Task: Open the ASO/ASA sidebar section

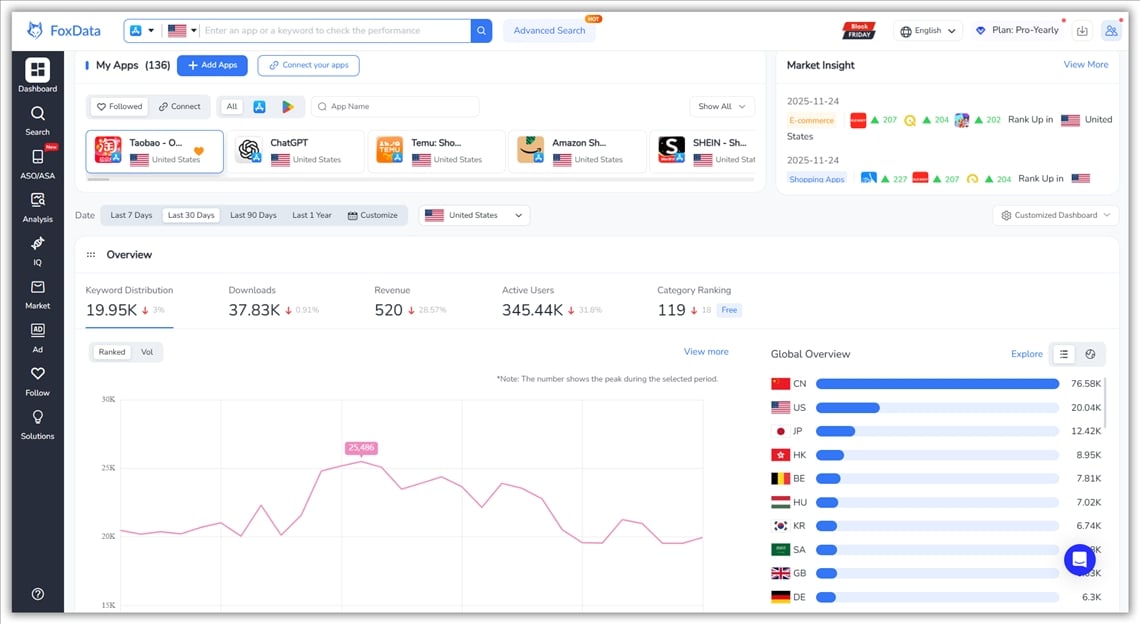Action: click(x=37, y=163)
